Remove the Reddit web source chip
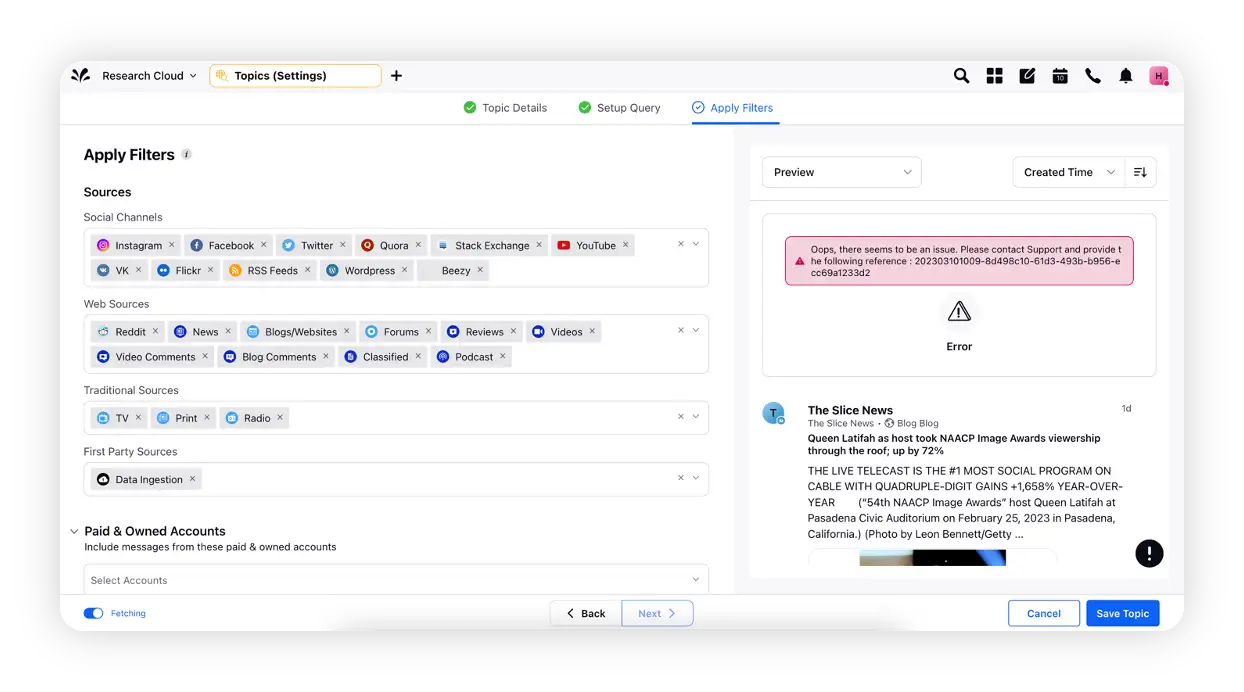This screenshot has width=1244, height=692. (x=156, y=331)
